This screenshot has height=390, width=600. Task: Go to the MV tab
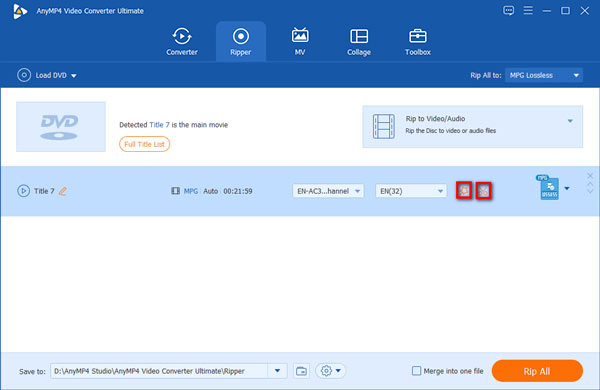[300, 41]
